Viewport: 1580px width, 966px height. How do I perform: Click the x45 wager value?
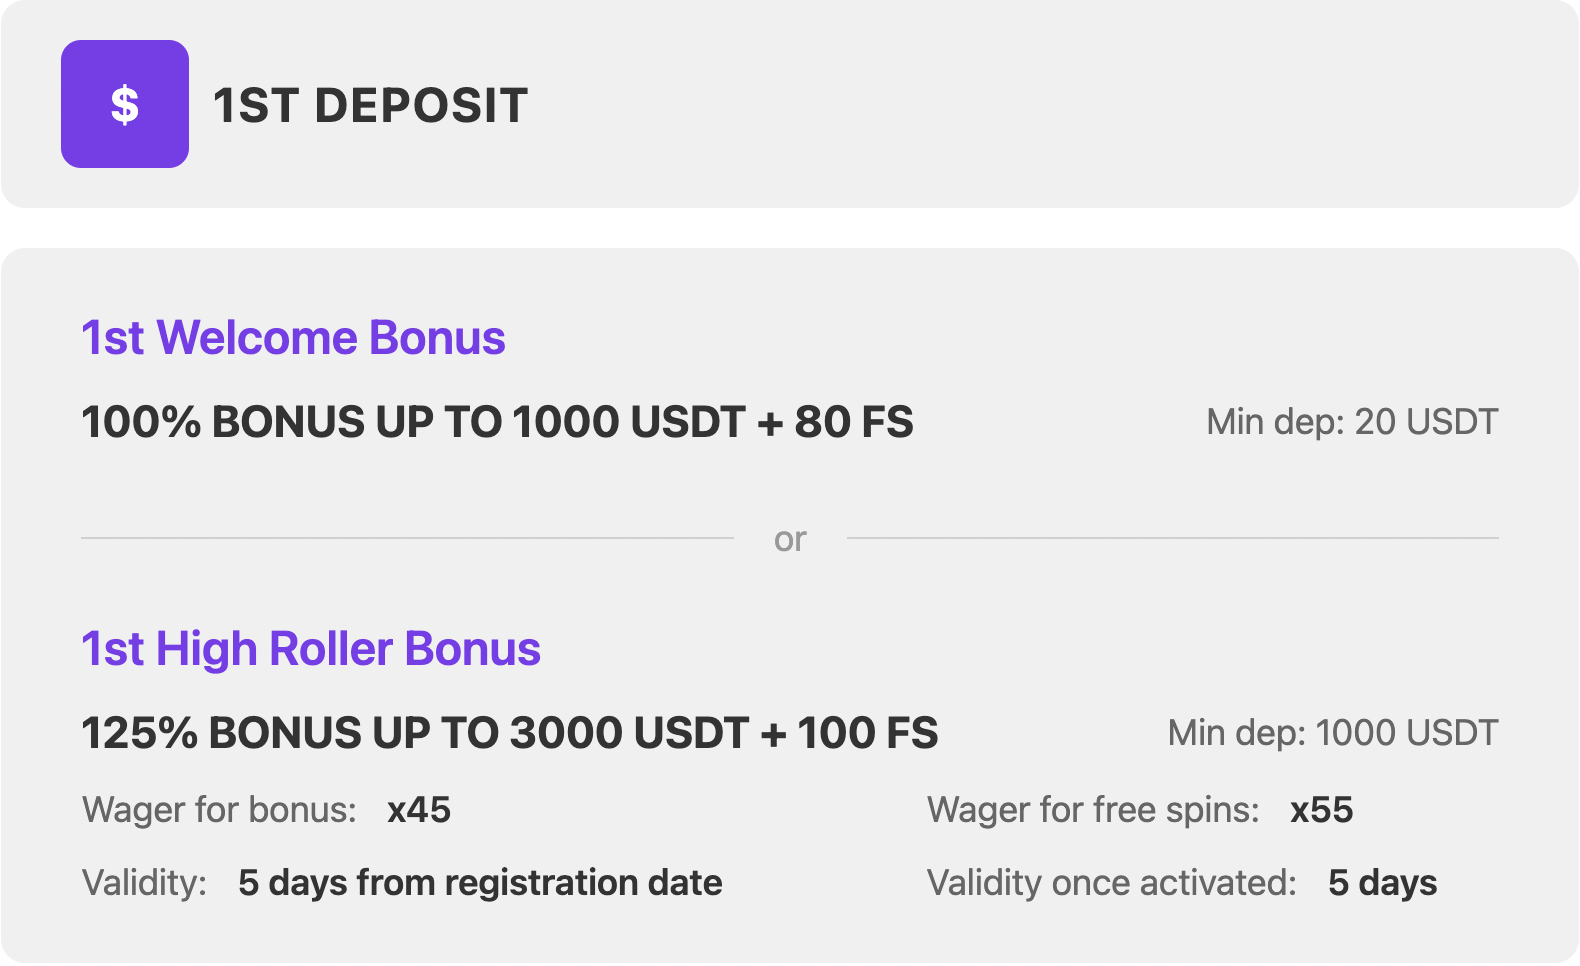[419, 810]
